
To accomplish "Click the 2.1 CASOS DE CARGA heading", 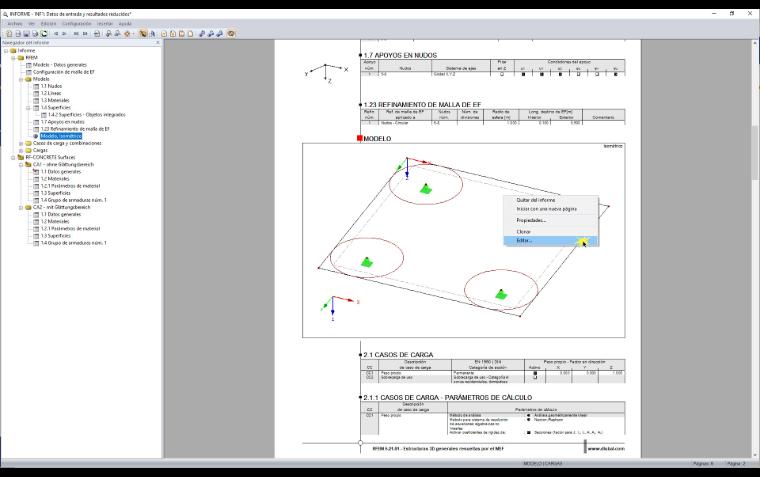I will 398,355.
